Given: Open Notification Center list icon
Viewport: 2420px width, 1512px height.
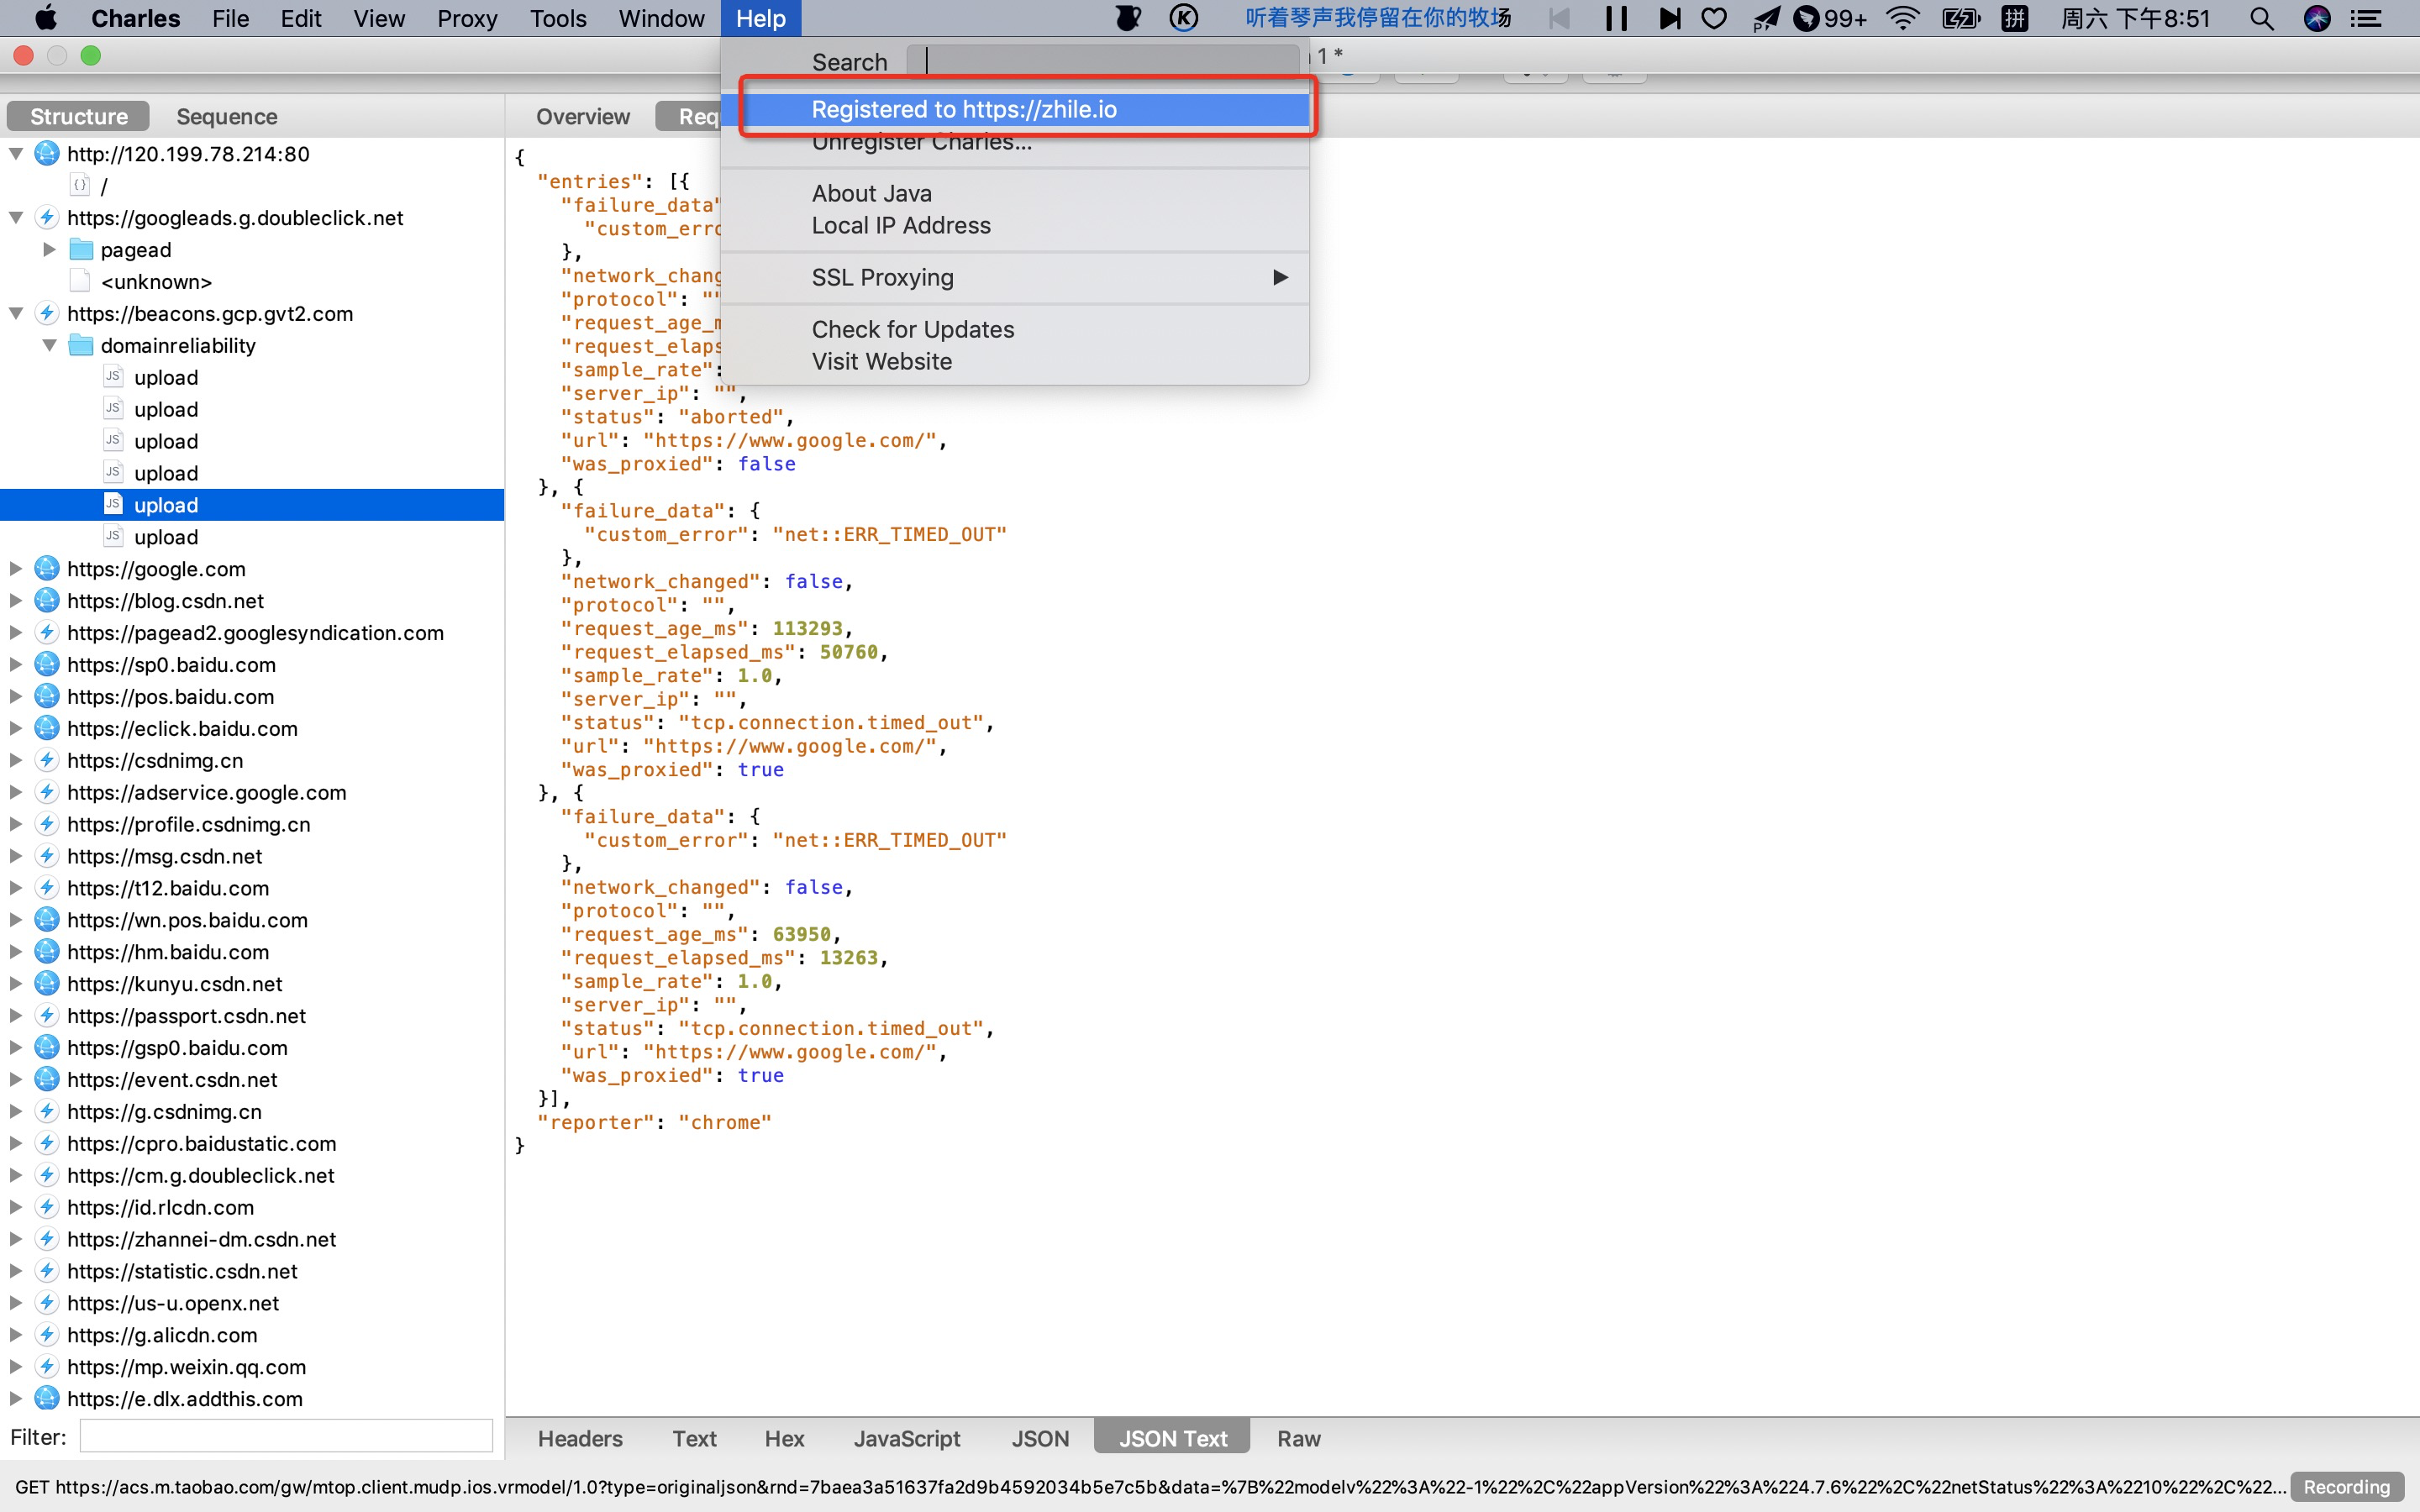Looking at the screenshot, I should pyautogui.click(x=2366, y=18).
